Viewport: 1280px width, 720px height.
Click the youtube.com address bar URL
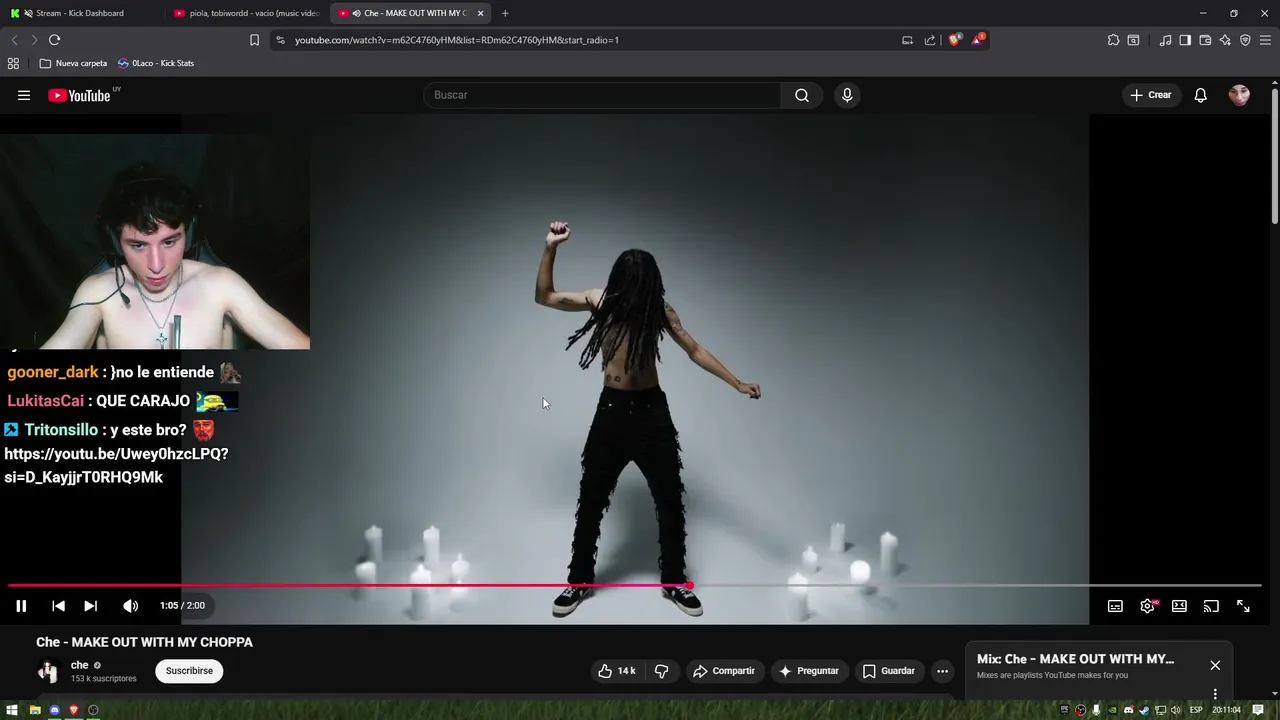457,40
